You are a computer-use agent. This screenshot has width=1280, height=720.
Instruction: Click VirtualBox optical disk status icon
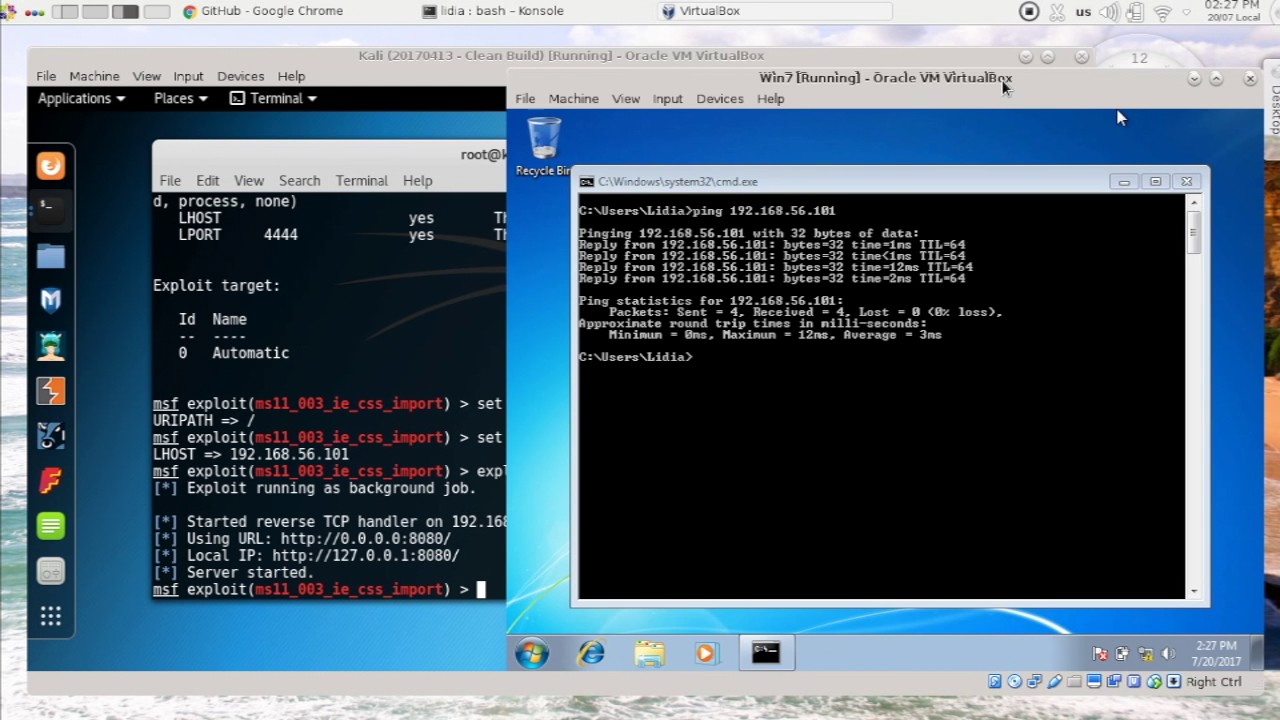point(1015,681)
